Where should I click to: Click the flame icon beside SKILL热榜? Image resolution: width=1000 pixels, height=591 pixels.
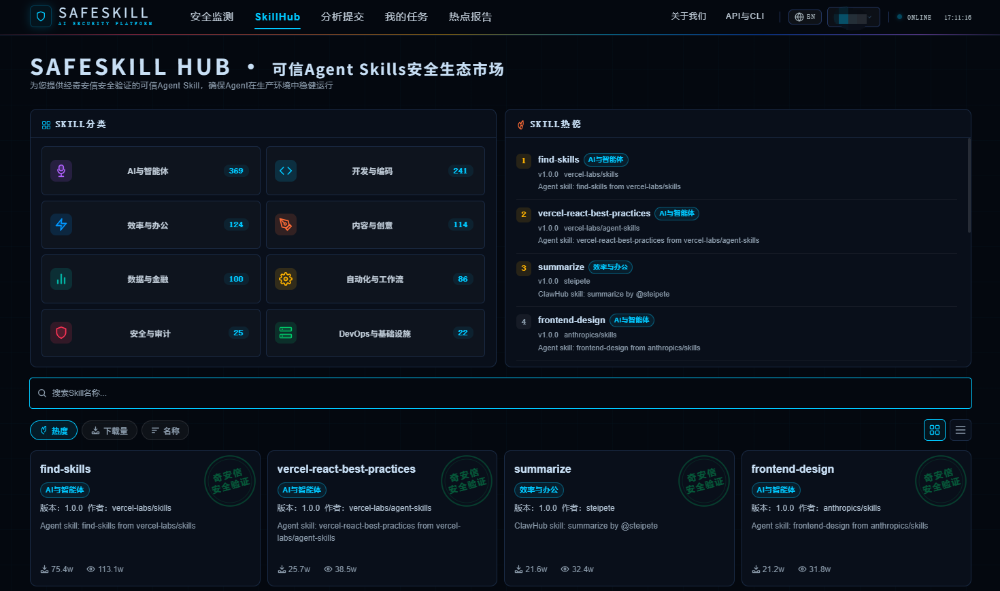[519, 123]
